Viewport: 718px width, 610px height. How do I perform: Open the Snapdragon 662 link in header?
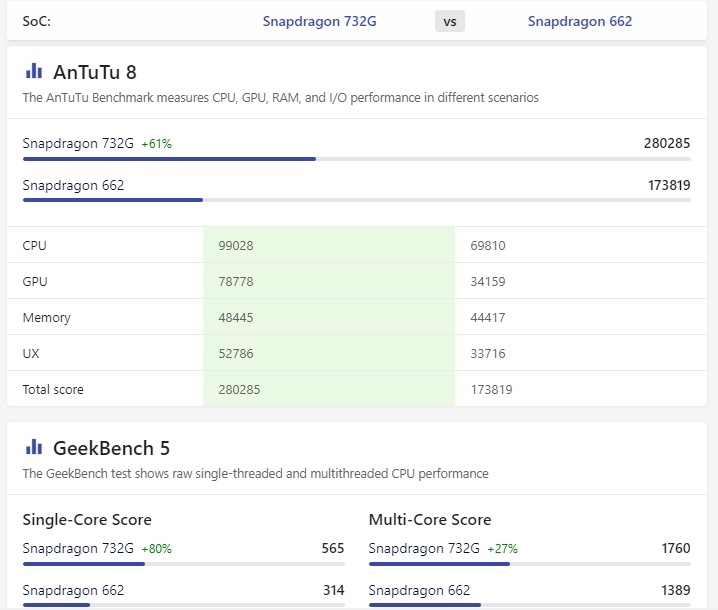tap(580, 22)
